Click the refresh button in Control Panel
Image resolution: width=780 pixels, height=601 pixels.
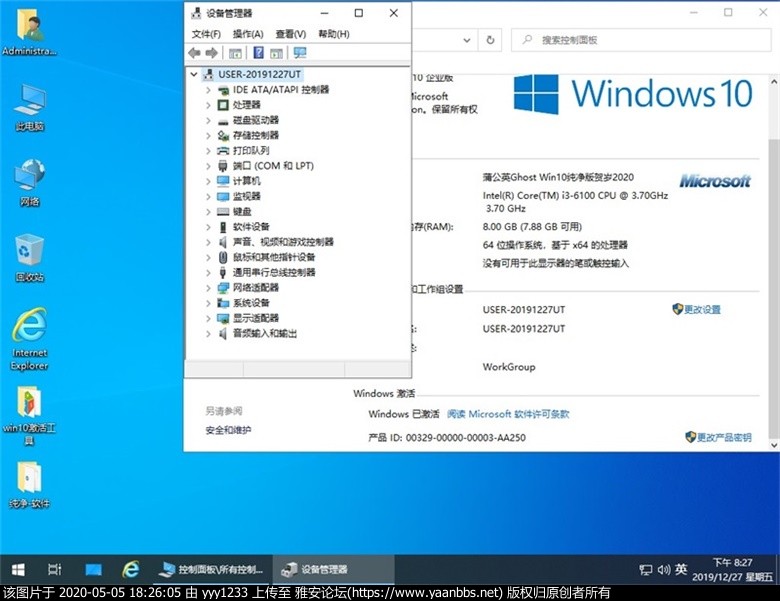[x=490, y=40]
